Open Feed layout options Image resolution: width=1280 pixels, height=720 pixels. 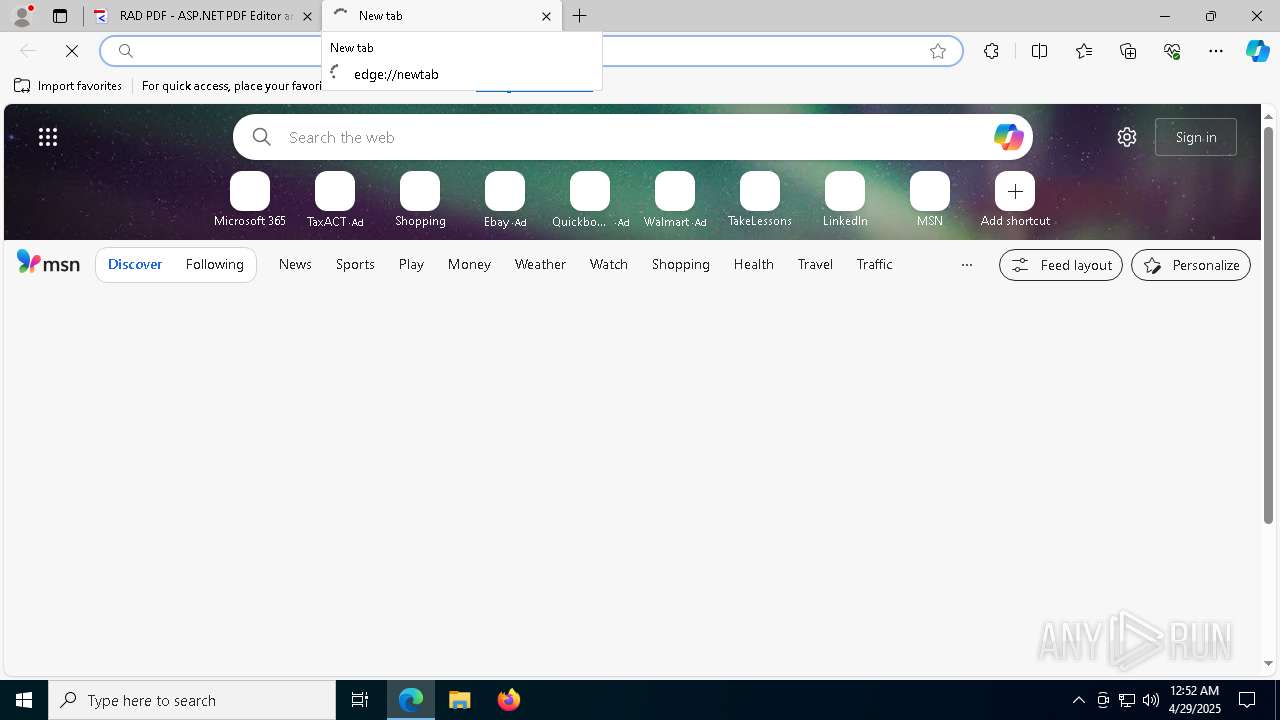pos(1061,265)
